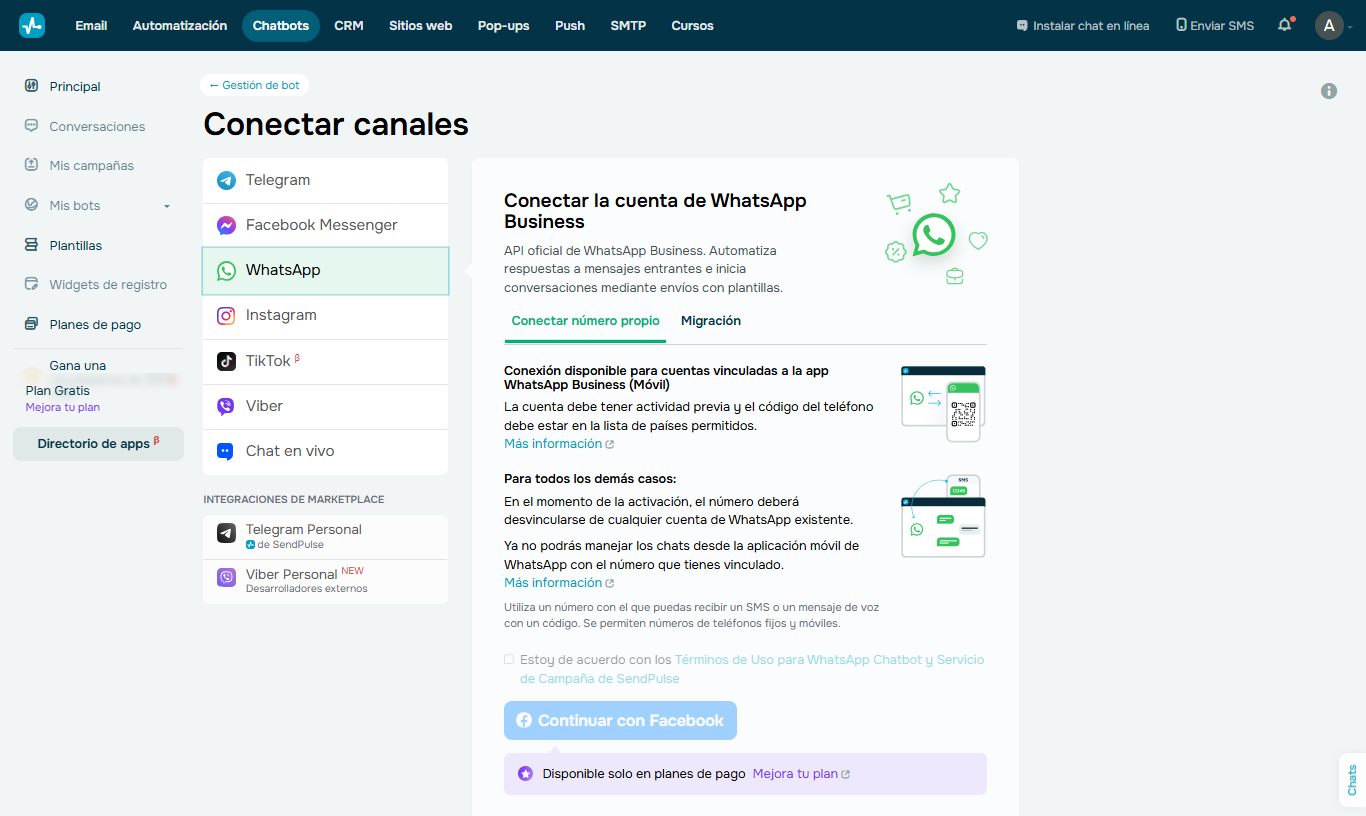Click Continuar con Facebook
Viewport: 1366px width, 816px height.
620,720
